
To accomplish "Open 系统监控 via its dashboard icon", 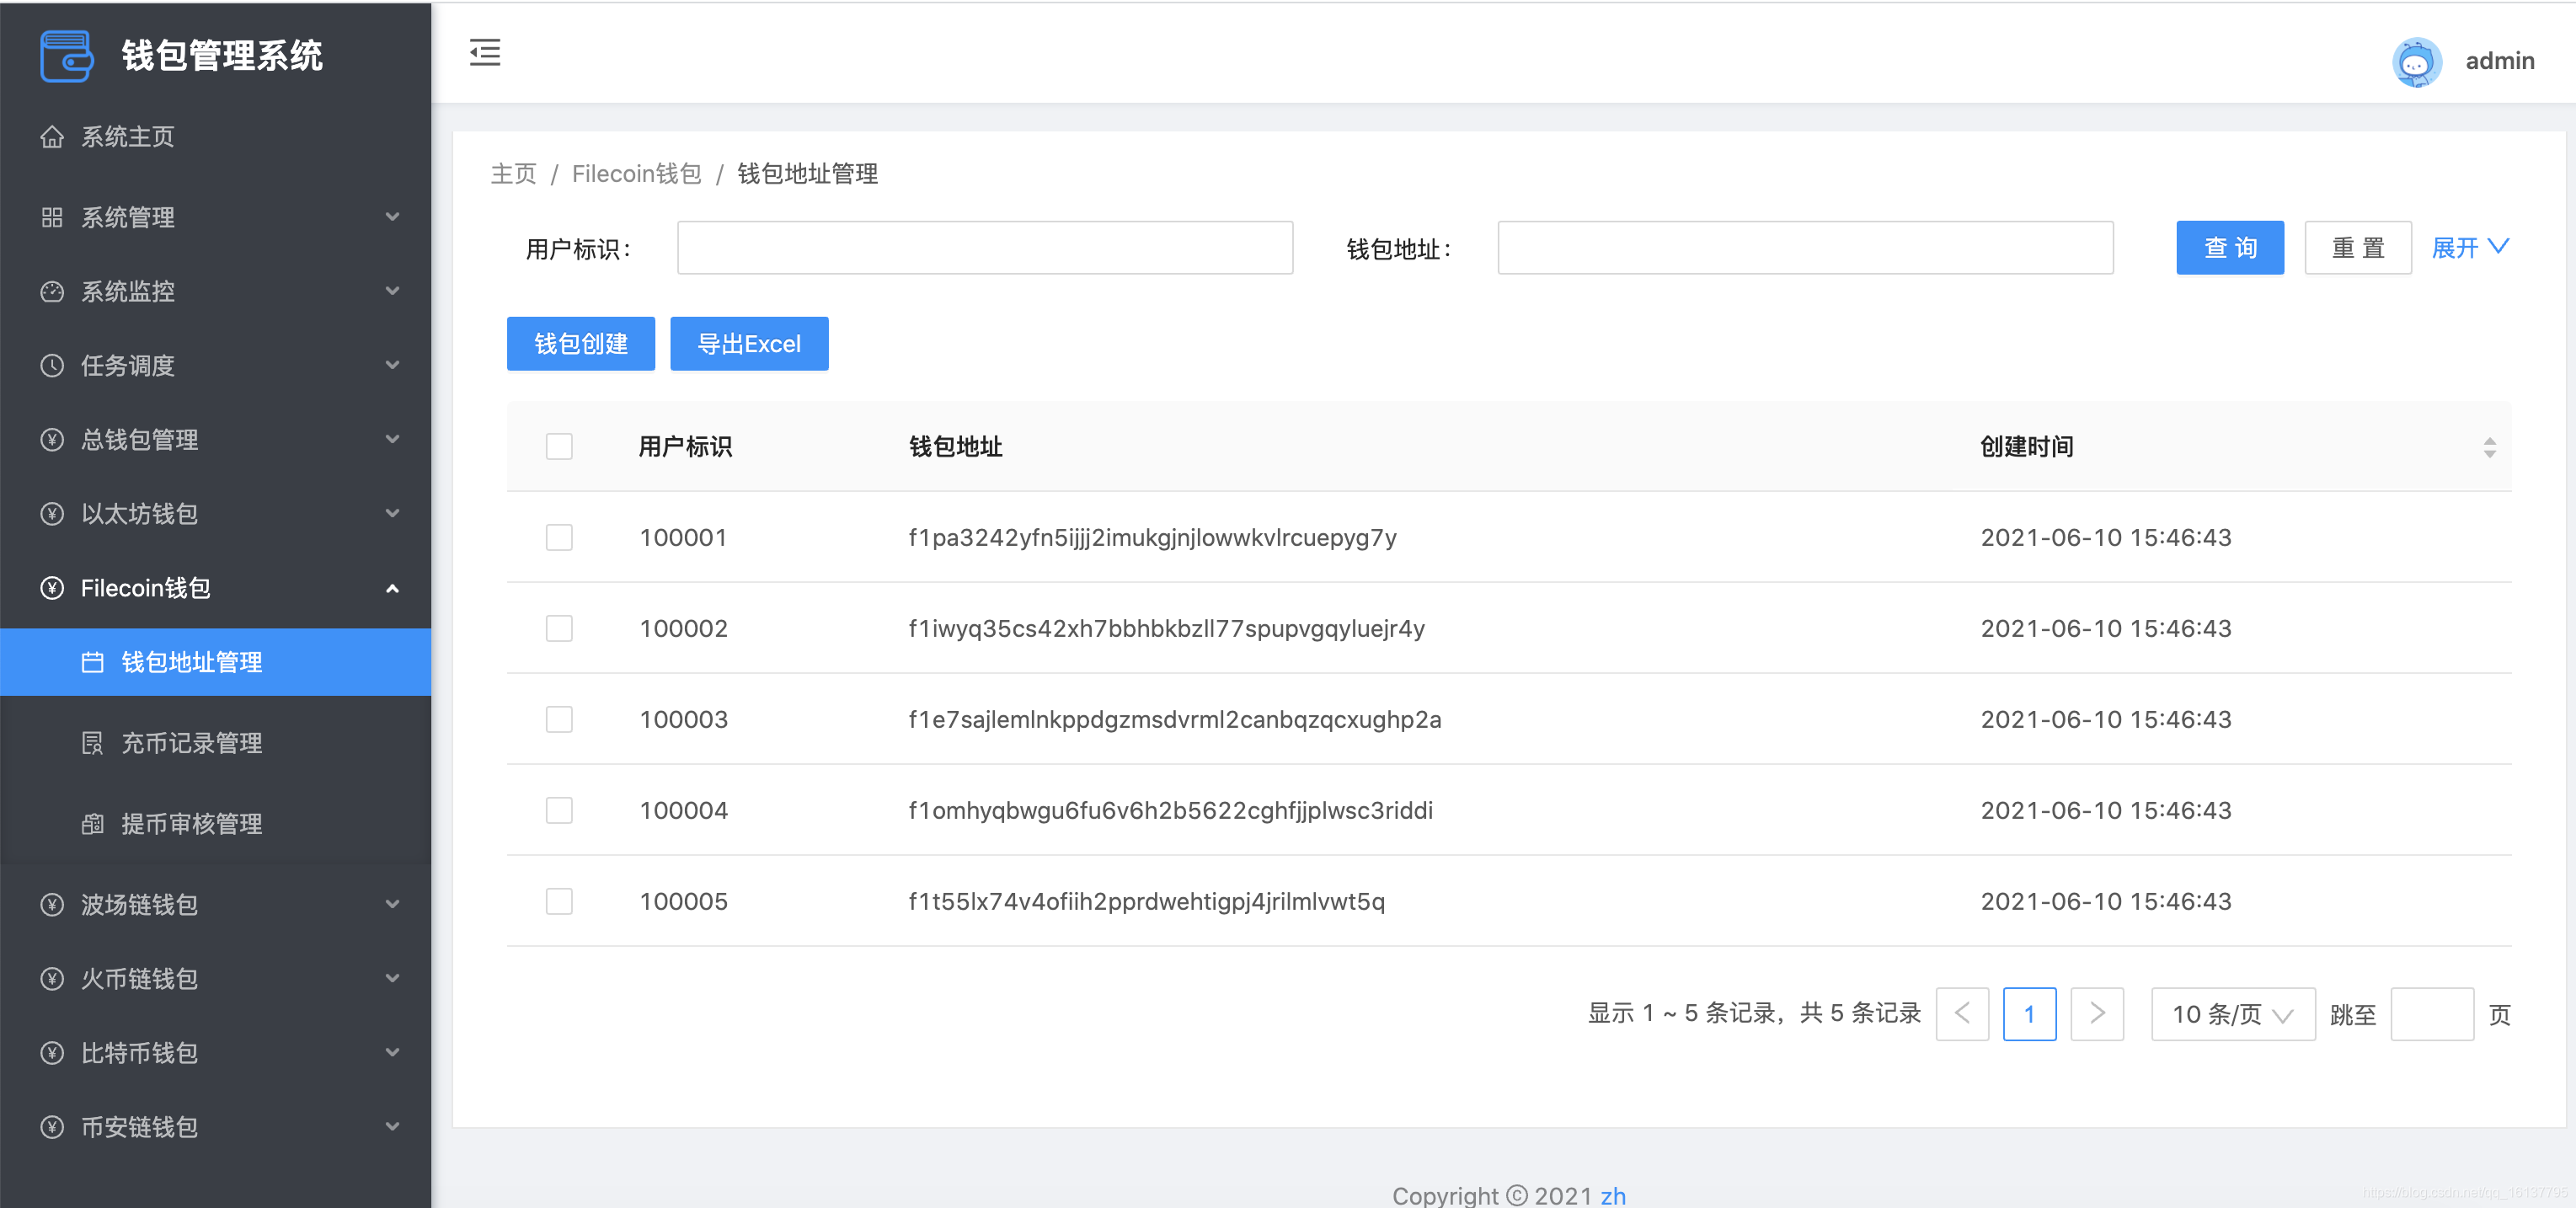I will (x=53, y=291).
